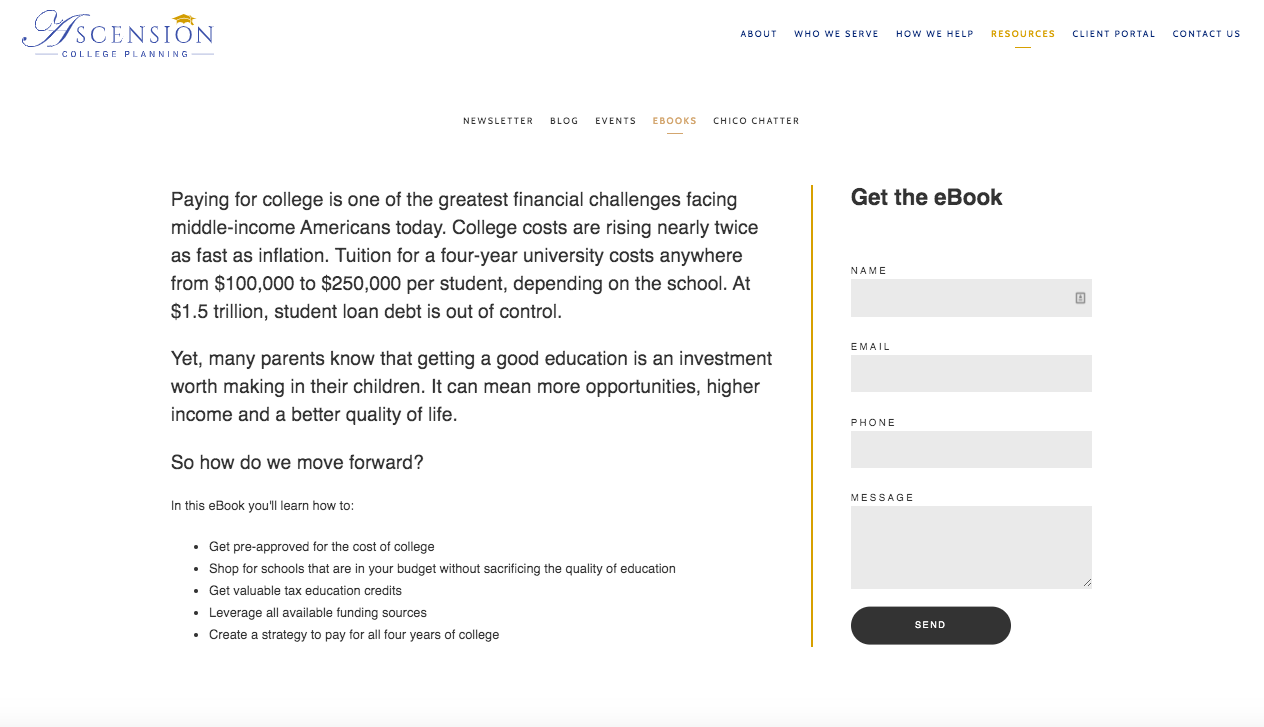Click the Ascension College Planning logo
Image resolution: width=1264 pixels, height=727 pixels.
(x=118, y=34)
